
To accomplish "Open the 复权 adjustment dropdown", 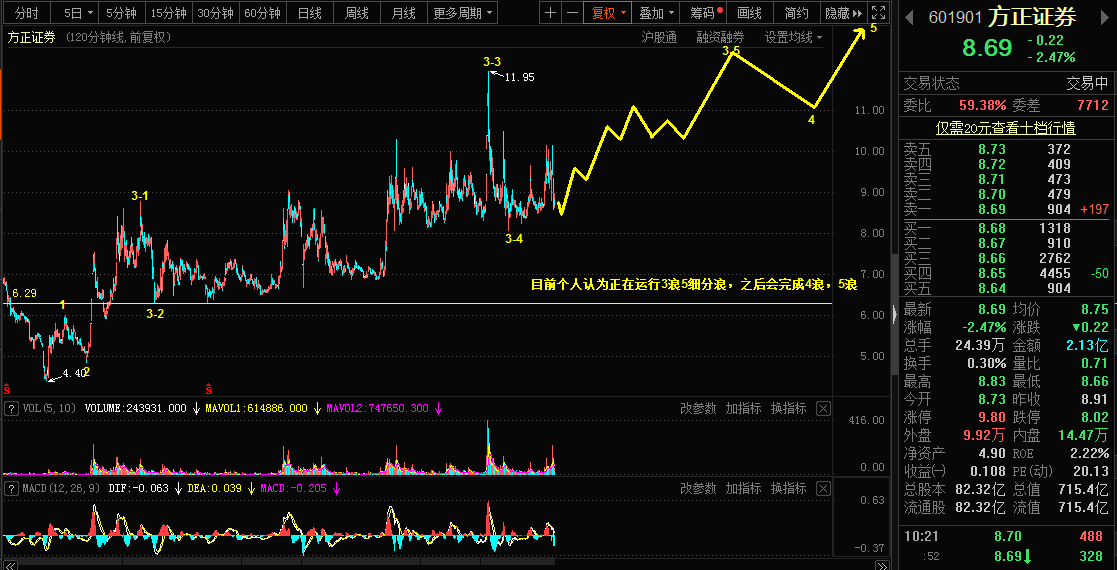I will pos(607,13).
